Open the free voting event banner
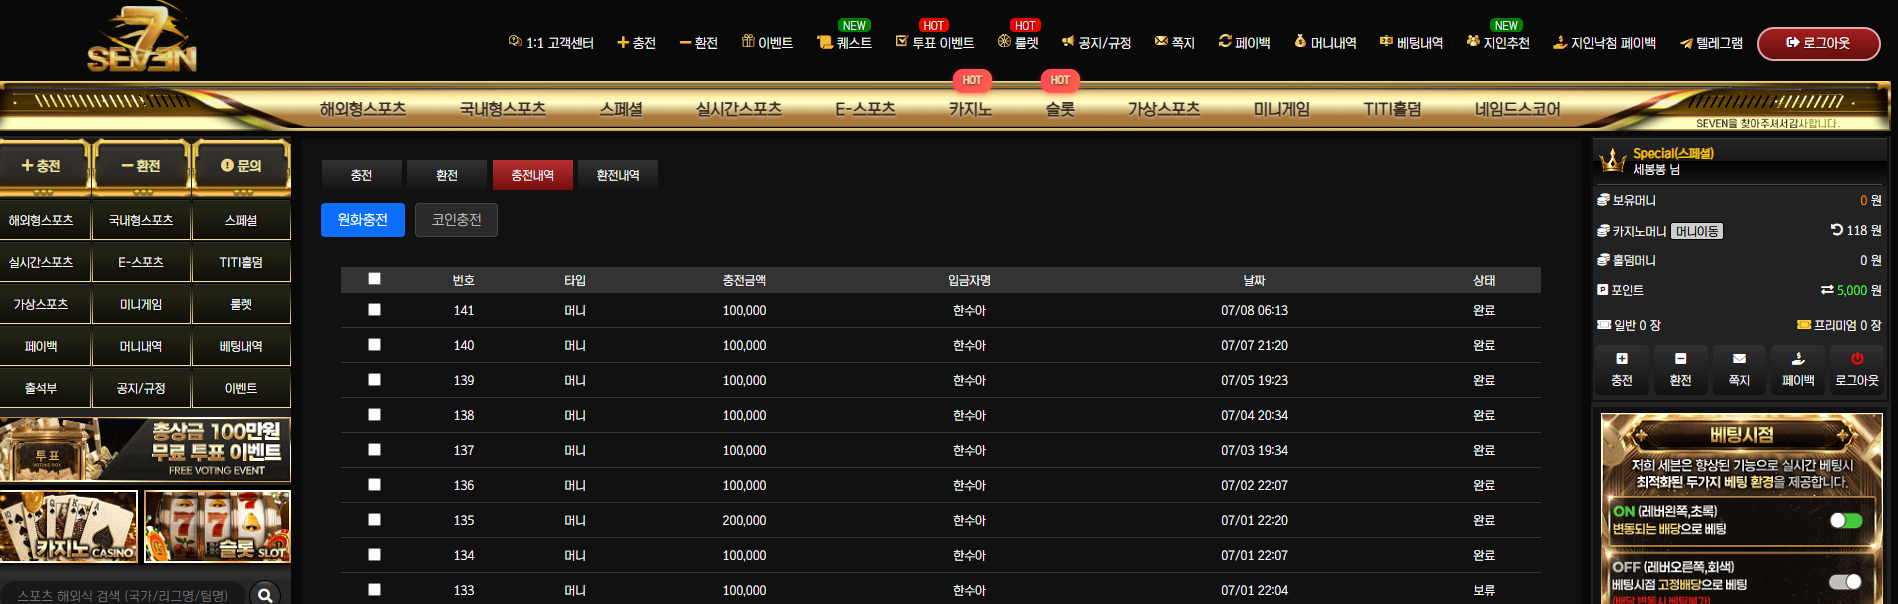The image size is (1898, 604). click(145, 450)
